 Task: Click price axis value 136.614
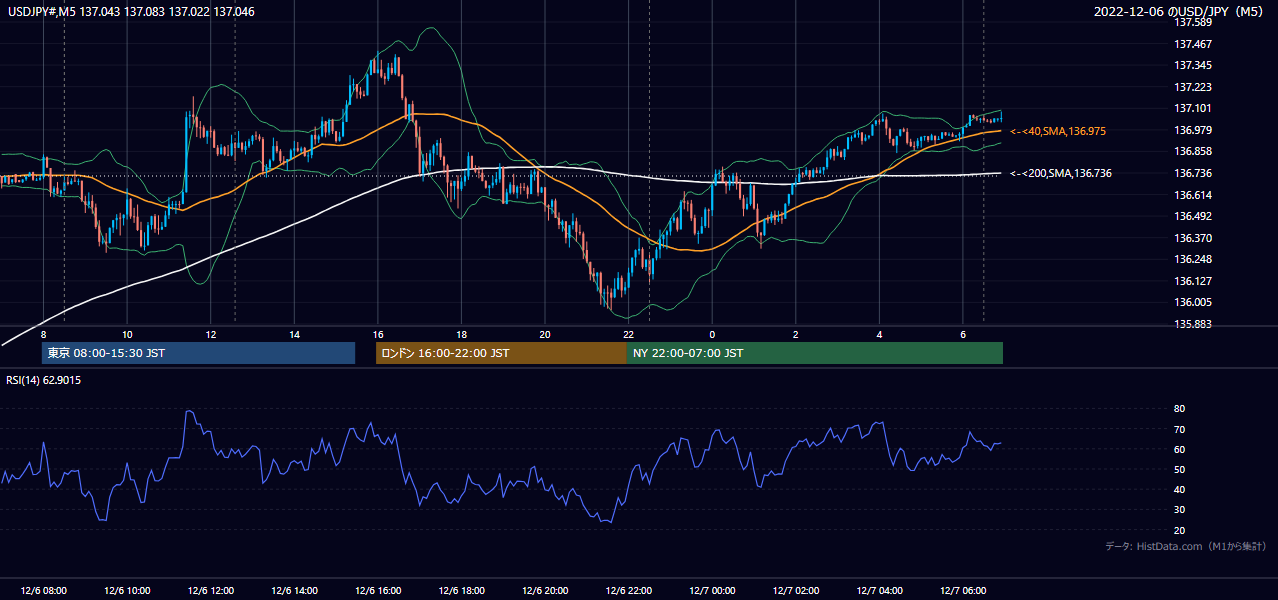point(1193,195)
